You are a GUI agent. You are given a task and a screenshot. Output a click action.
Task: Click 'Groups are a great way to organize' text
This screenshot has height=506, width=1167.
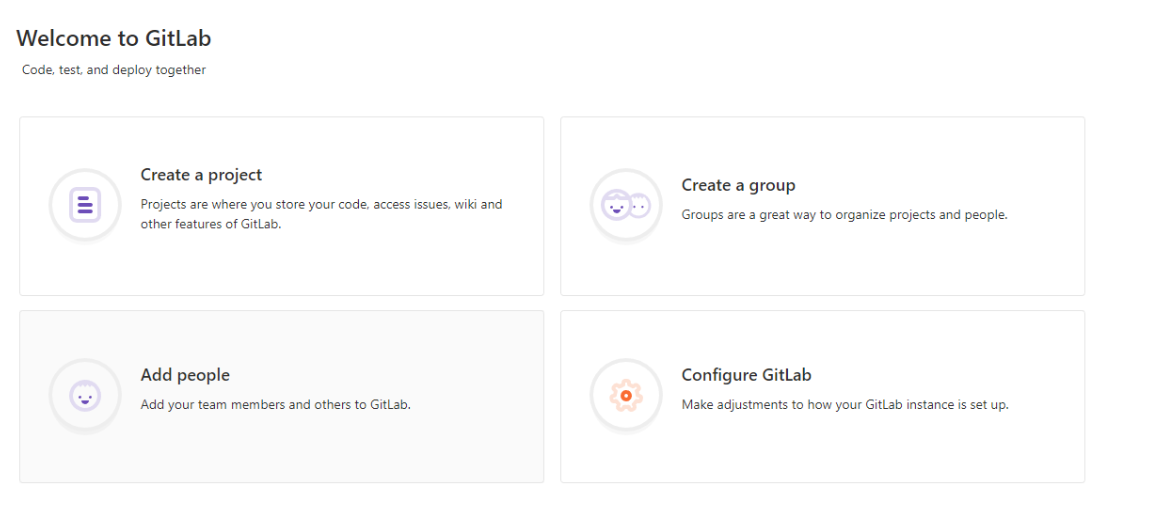point(845,215)
